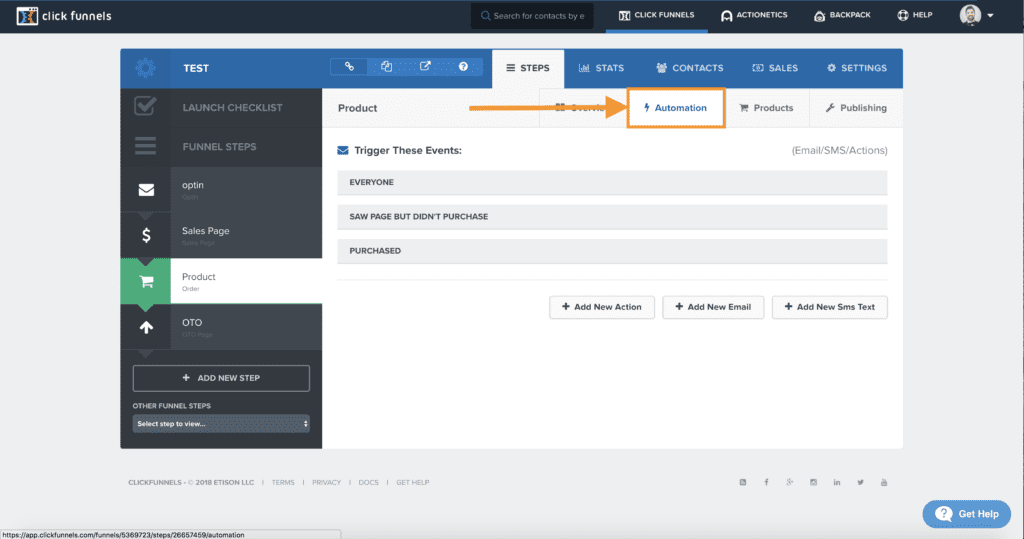Open the Google Plus footer icon
Screen dimensions: 1024x539
click(790, 482)
